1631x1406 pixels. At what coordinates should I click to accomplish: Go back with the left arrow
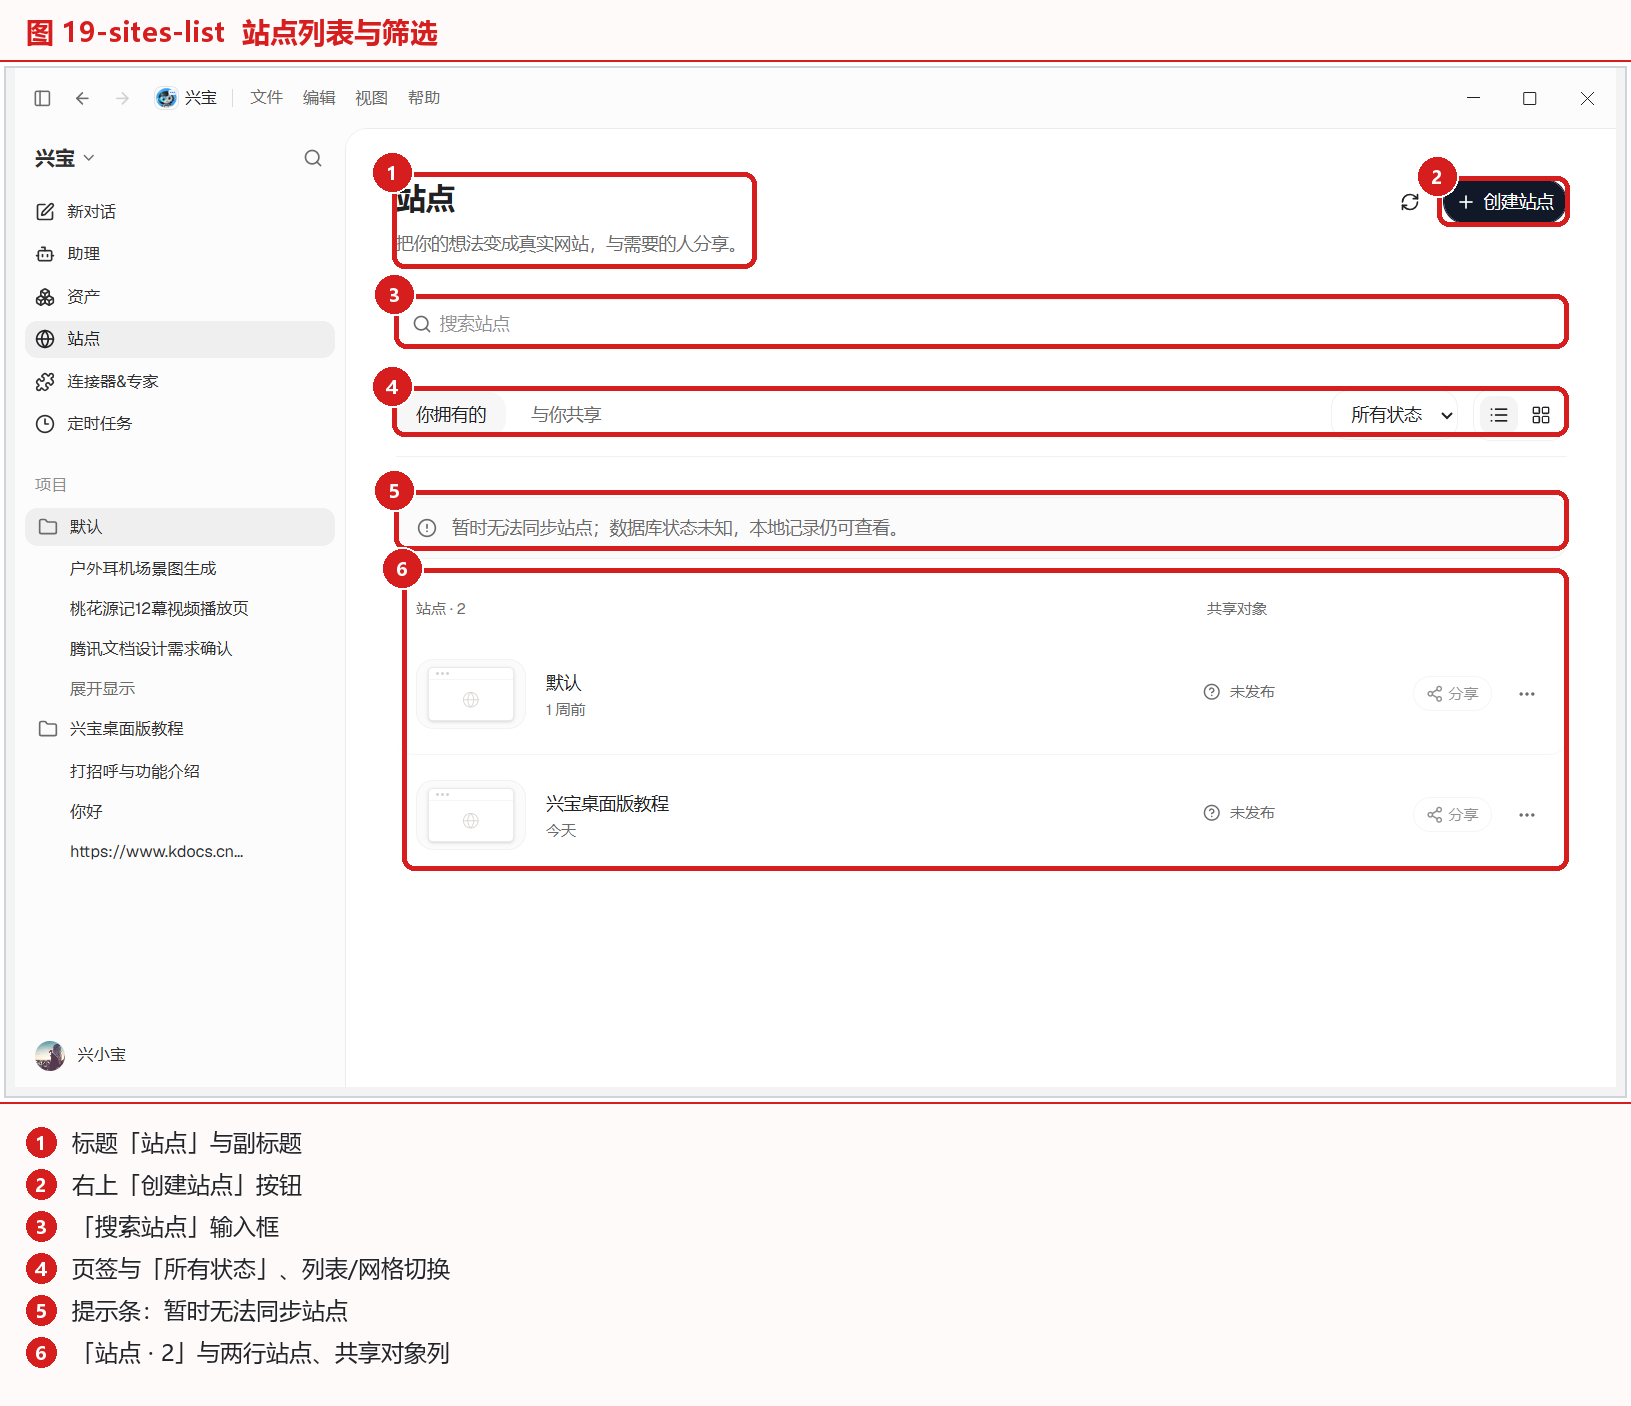pyautogui.click(x=82, y=98)
